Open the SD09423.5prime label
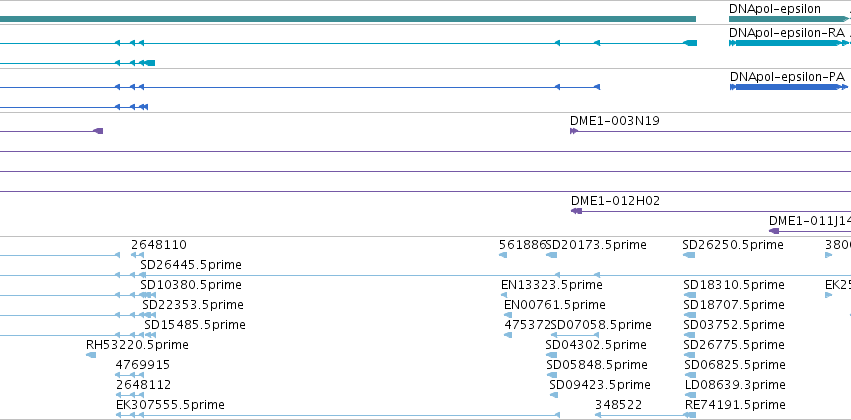The image size is (851, 420). click(600, 385)
